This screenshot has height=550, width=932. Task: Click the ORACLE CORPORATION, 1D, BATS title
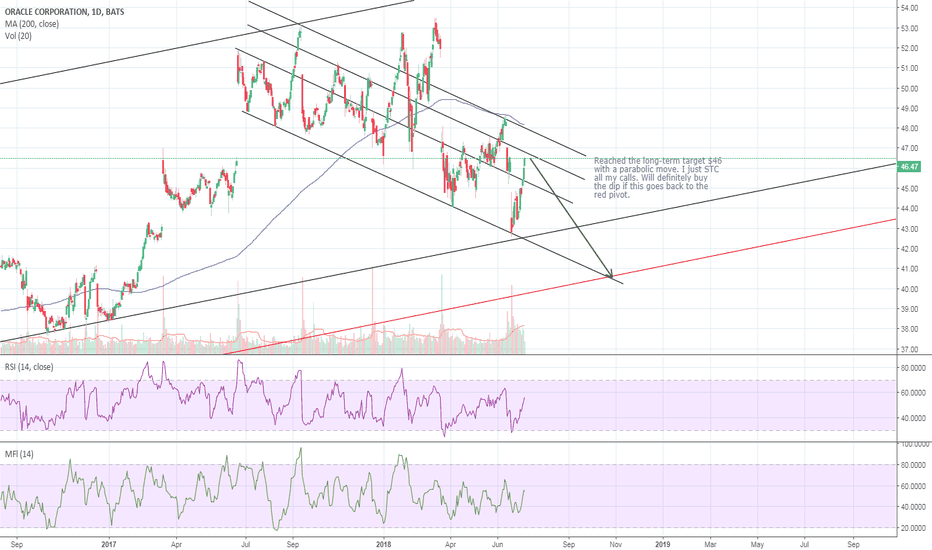(64, 11)
